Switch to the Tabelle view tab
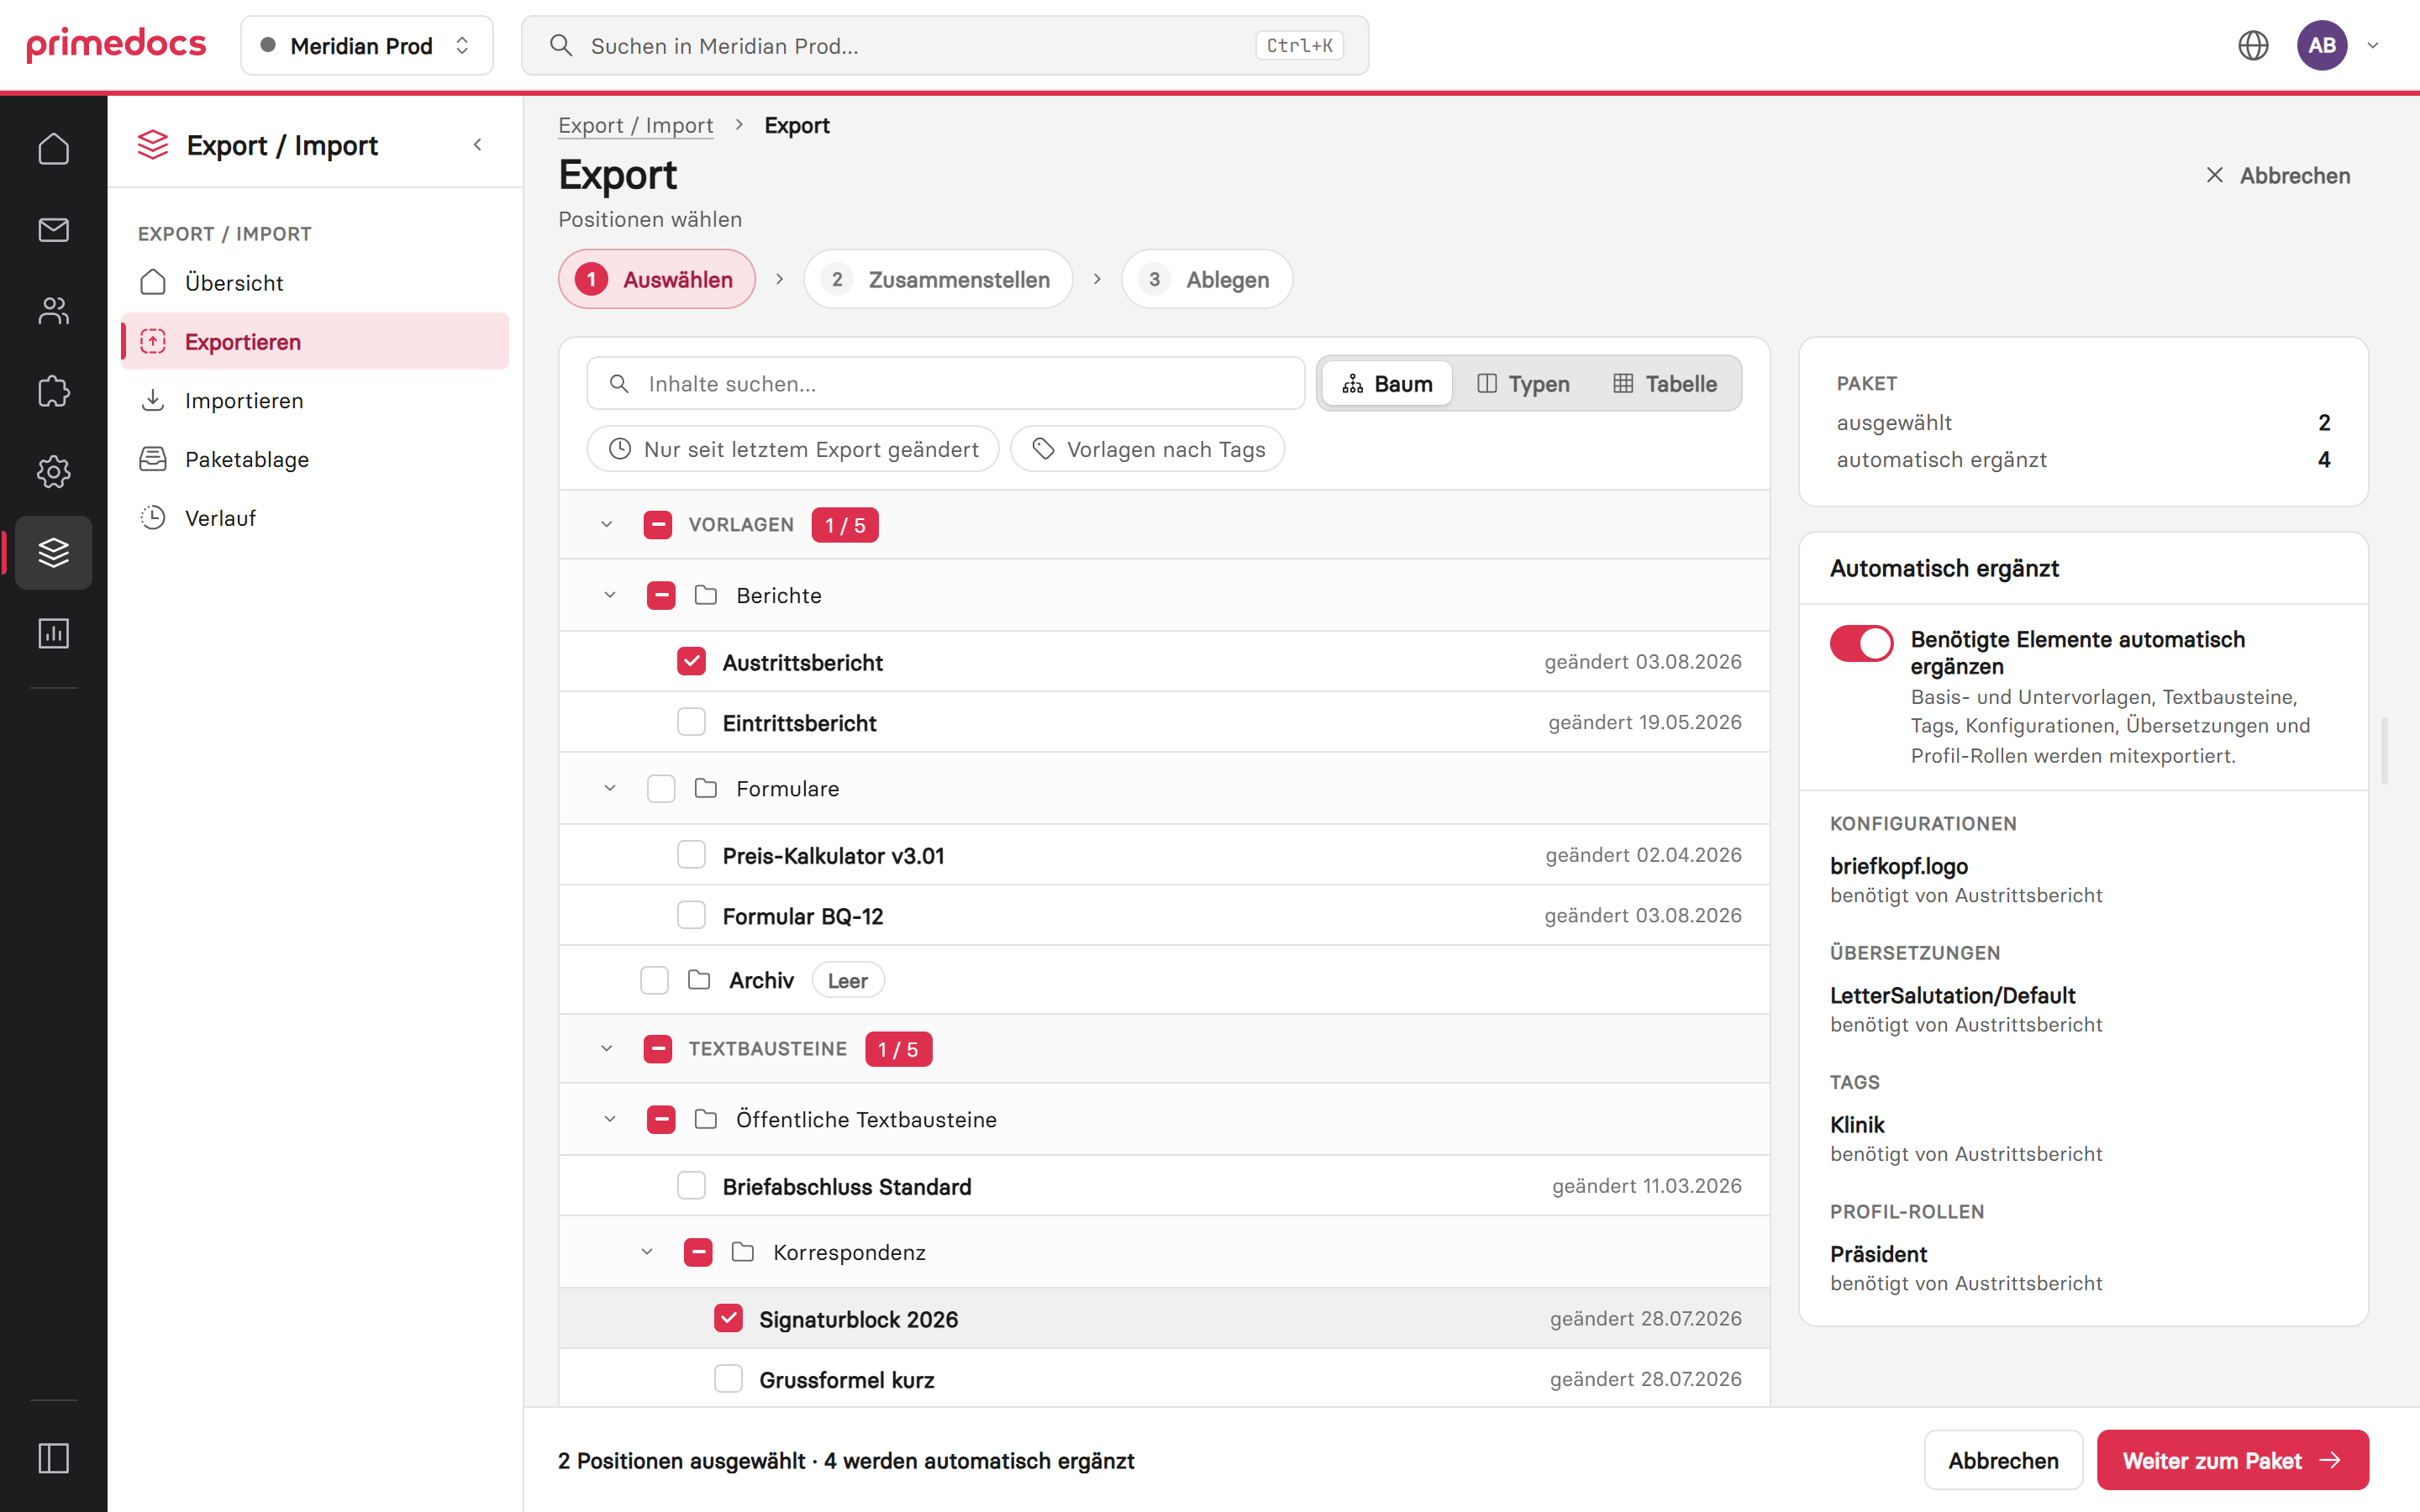The height and width of the screenshot is (1512, 2420). tap(1665, 383)
